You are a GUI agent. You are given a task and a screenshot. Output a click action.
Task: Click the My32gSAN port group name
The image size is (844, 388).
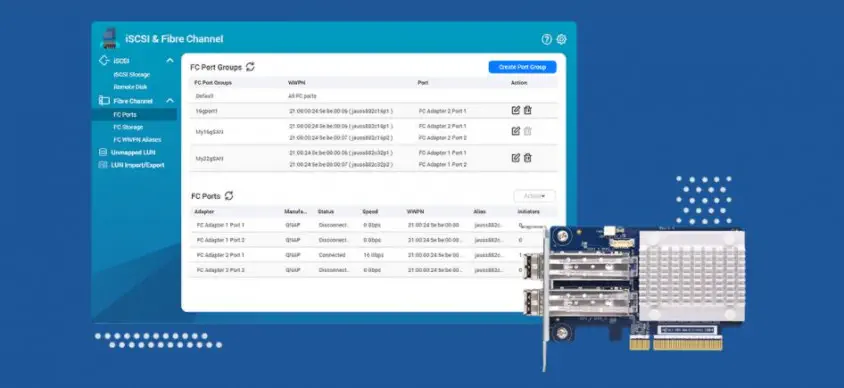(209, 158)
